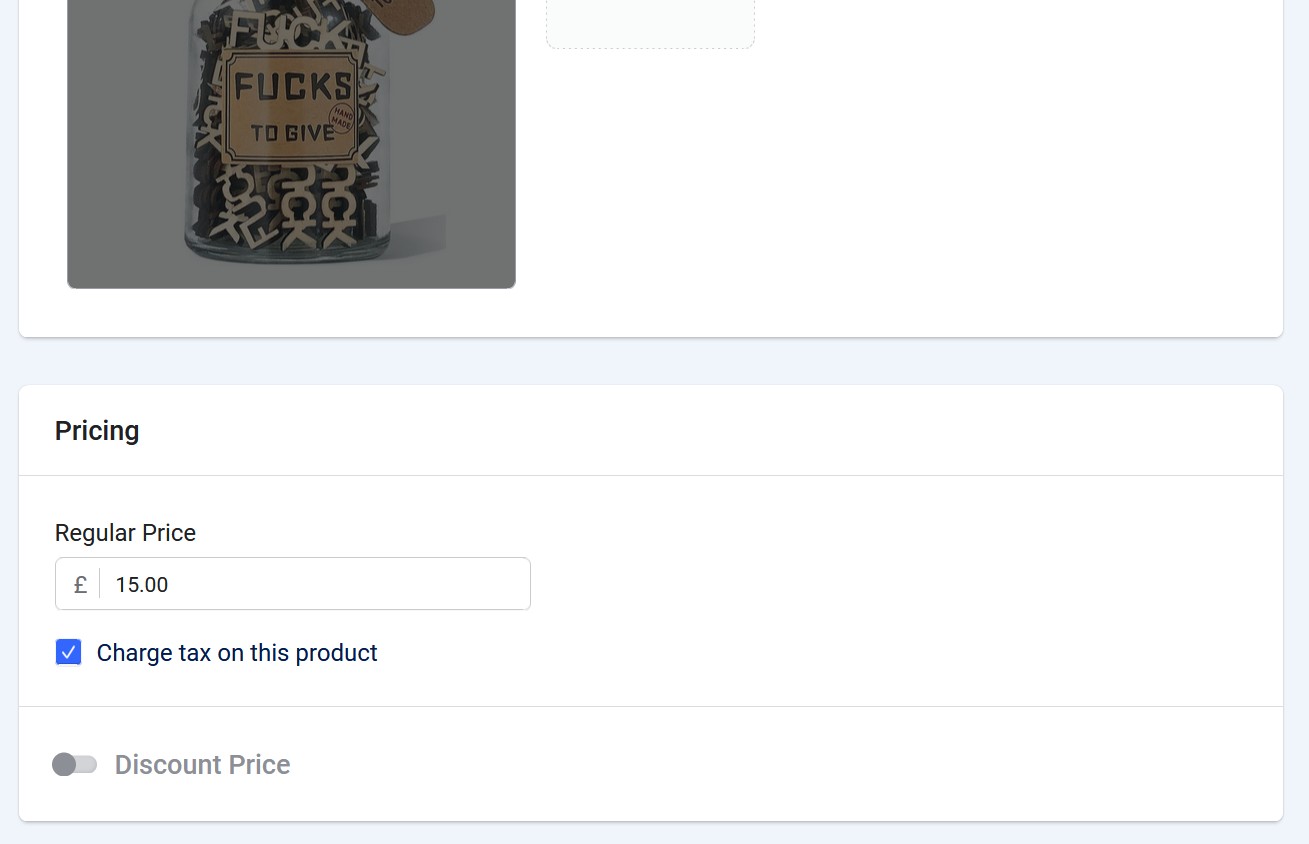Screen dimensions: 1309x844
Task: Click the grey knob of the Discount toggle
Action: click(x=64, y=765)
